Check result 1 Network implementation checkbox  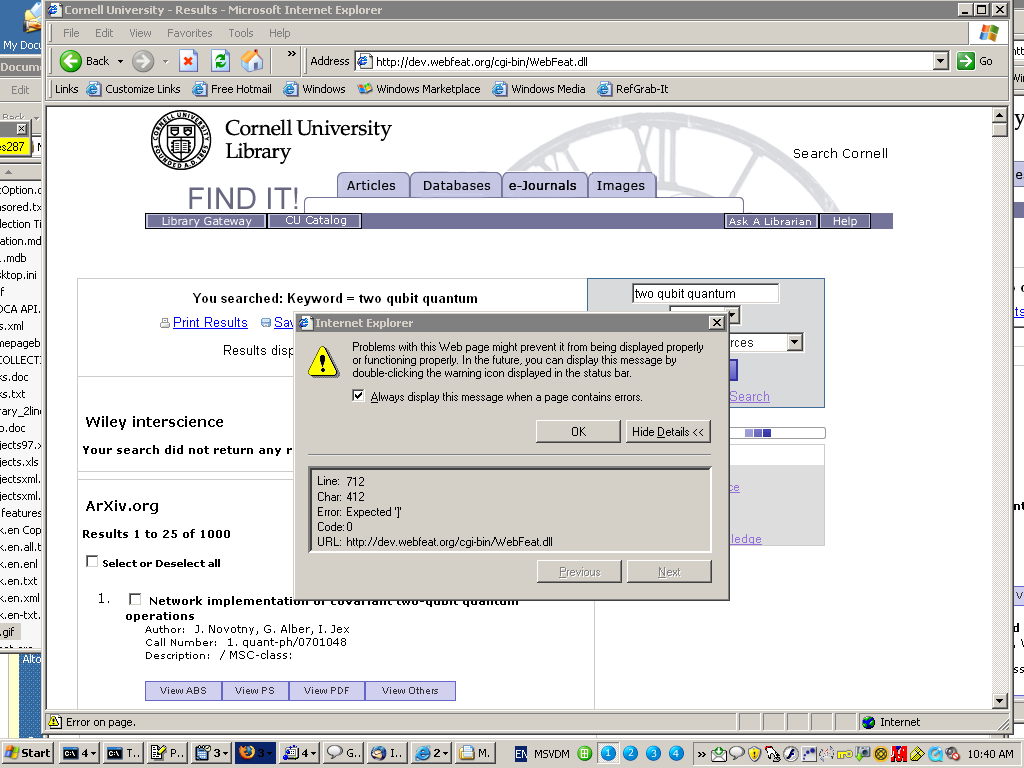[135, 599]
